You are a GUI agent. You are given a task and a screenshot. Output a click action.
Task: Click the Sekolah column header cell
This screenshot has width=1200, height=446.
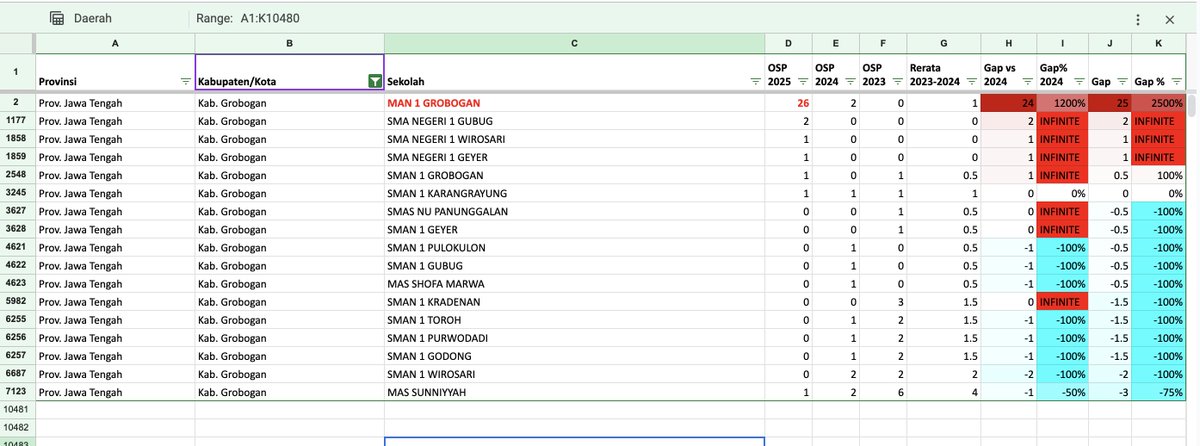574,73
